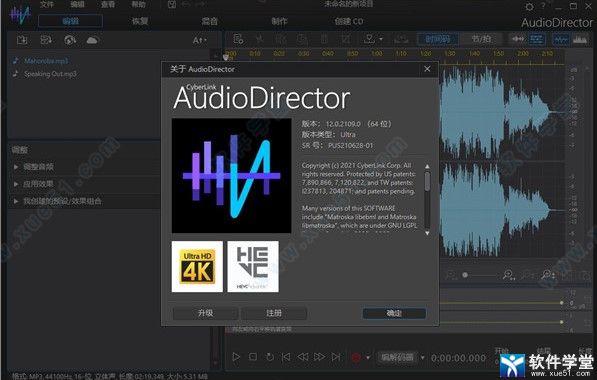
Task: Click the HEVC badge
Action: tap(253, 267)
